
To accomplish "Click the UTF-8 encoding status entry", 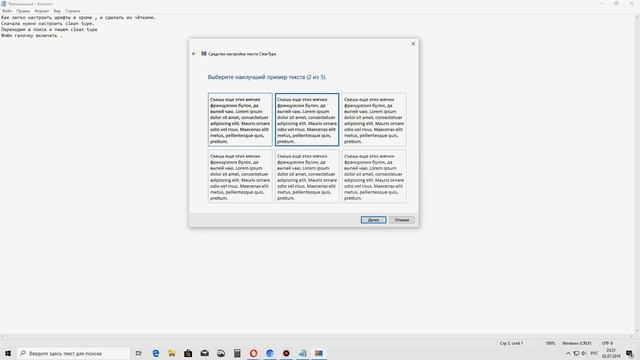I will click(x=607, y=343).
